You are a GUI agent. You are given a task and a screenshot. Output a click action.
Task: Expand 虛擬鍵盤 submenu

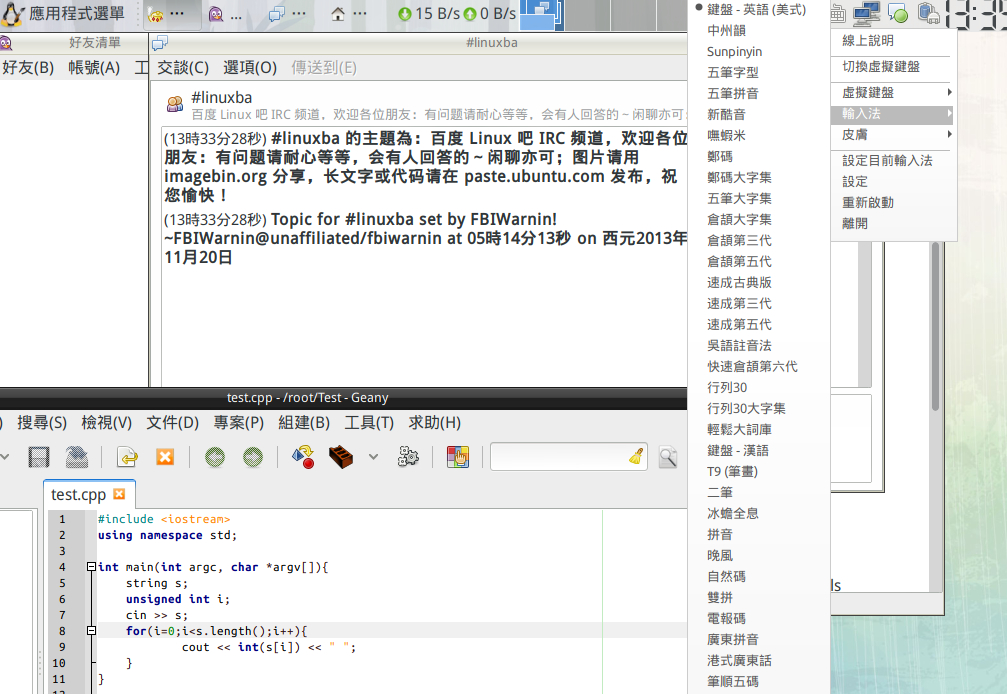(x=893, y=92)
